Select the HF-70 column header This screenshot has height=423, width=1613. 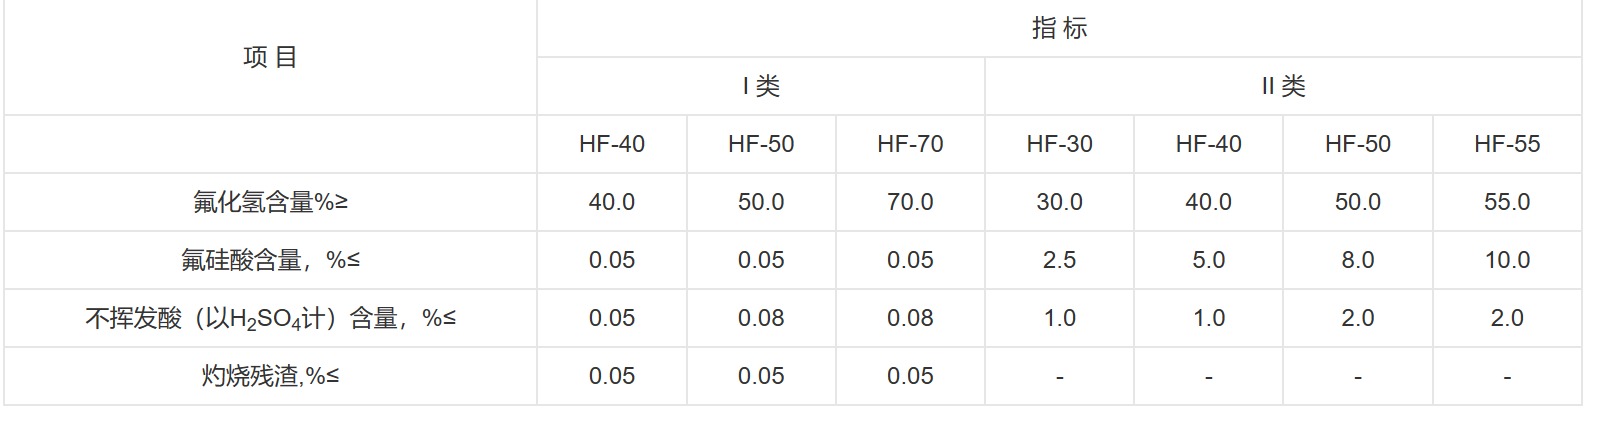(x=910, y=144)
